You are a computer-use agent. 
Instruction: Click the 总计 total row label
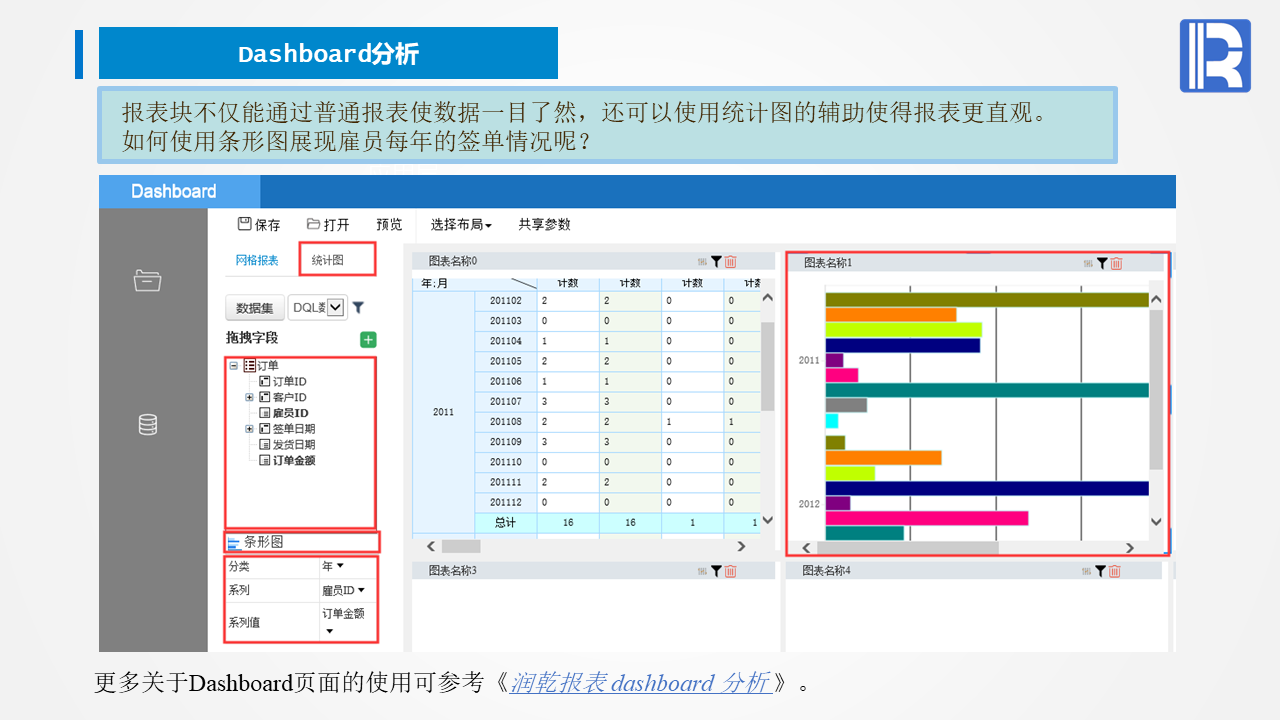pyautogui.click(x=506, y=523)
